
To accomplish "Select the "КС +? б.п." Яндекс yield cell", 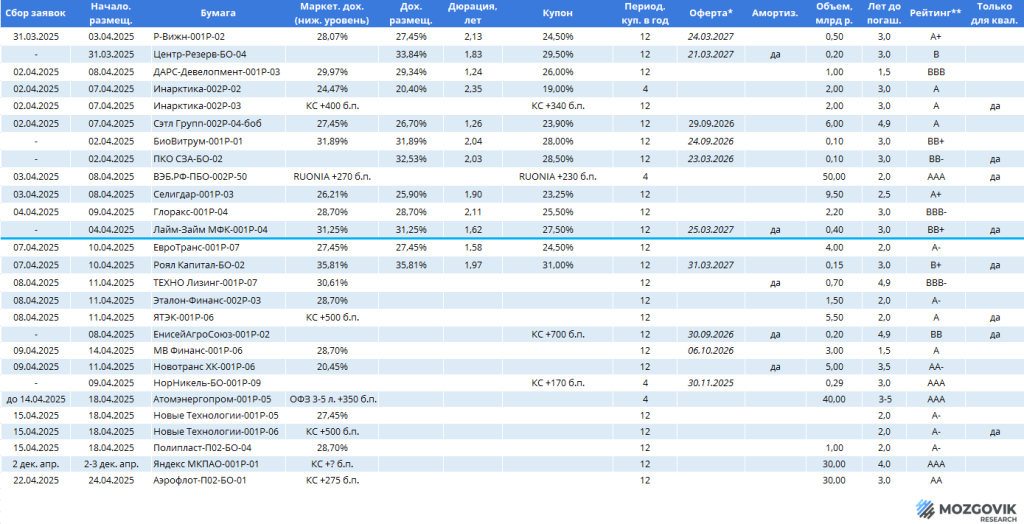I will pos(332,465).
